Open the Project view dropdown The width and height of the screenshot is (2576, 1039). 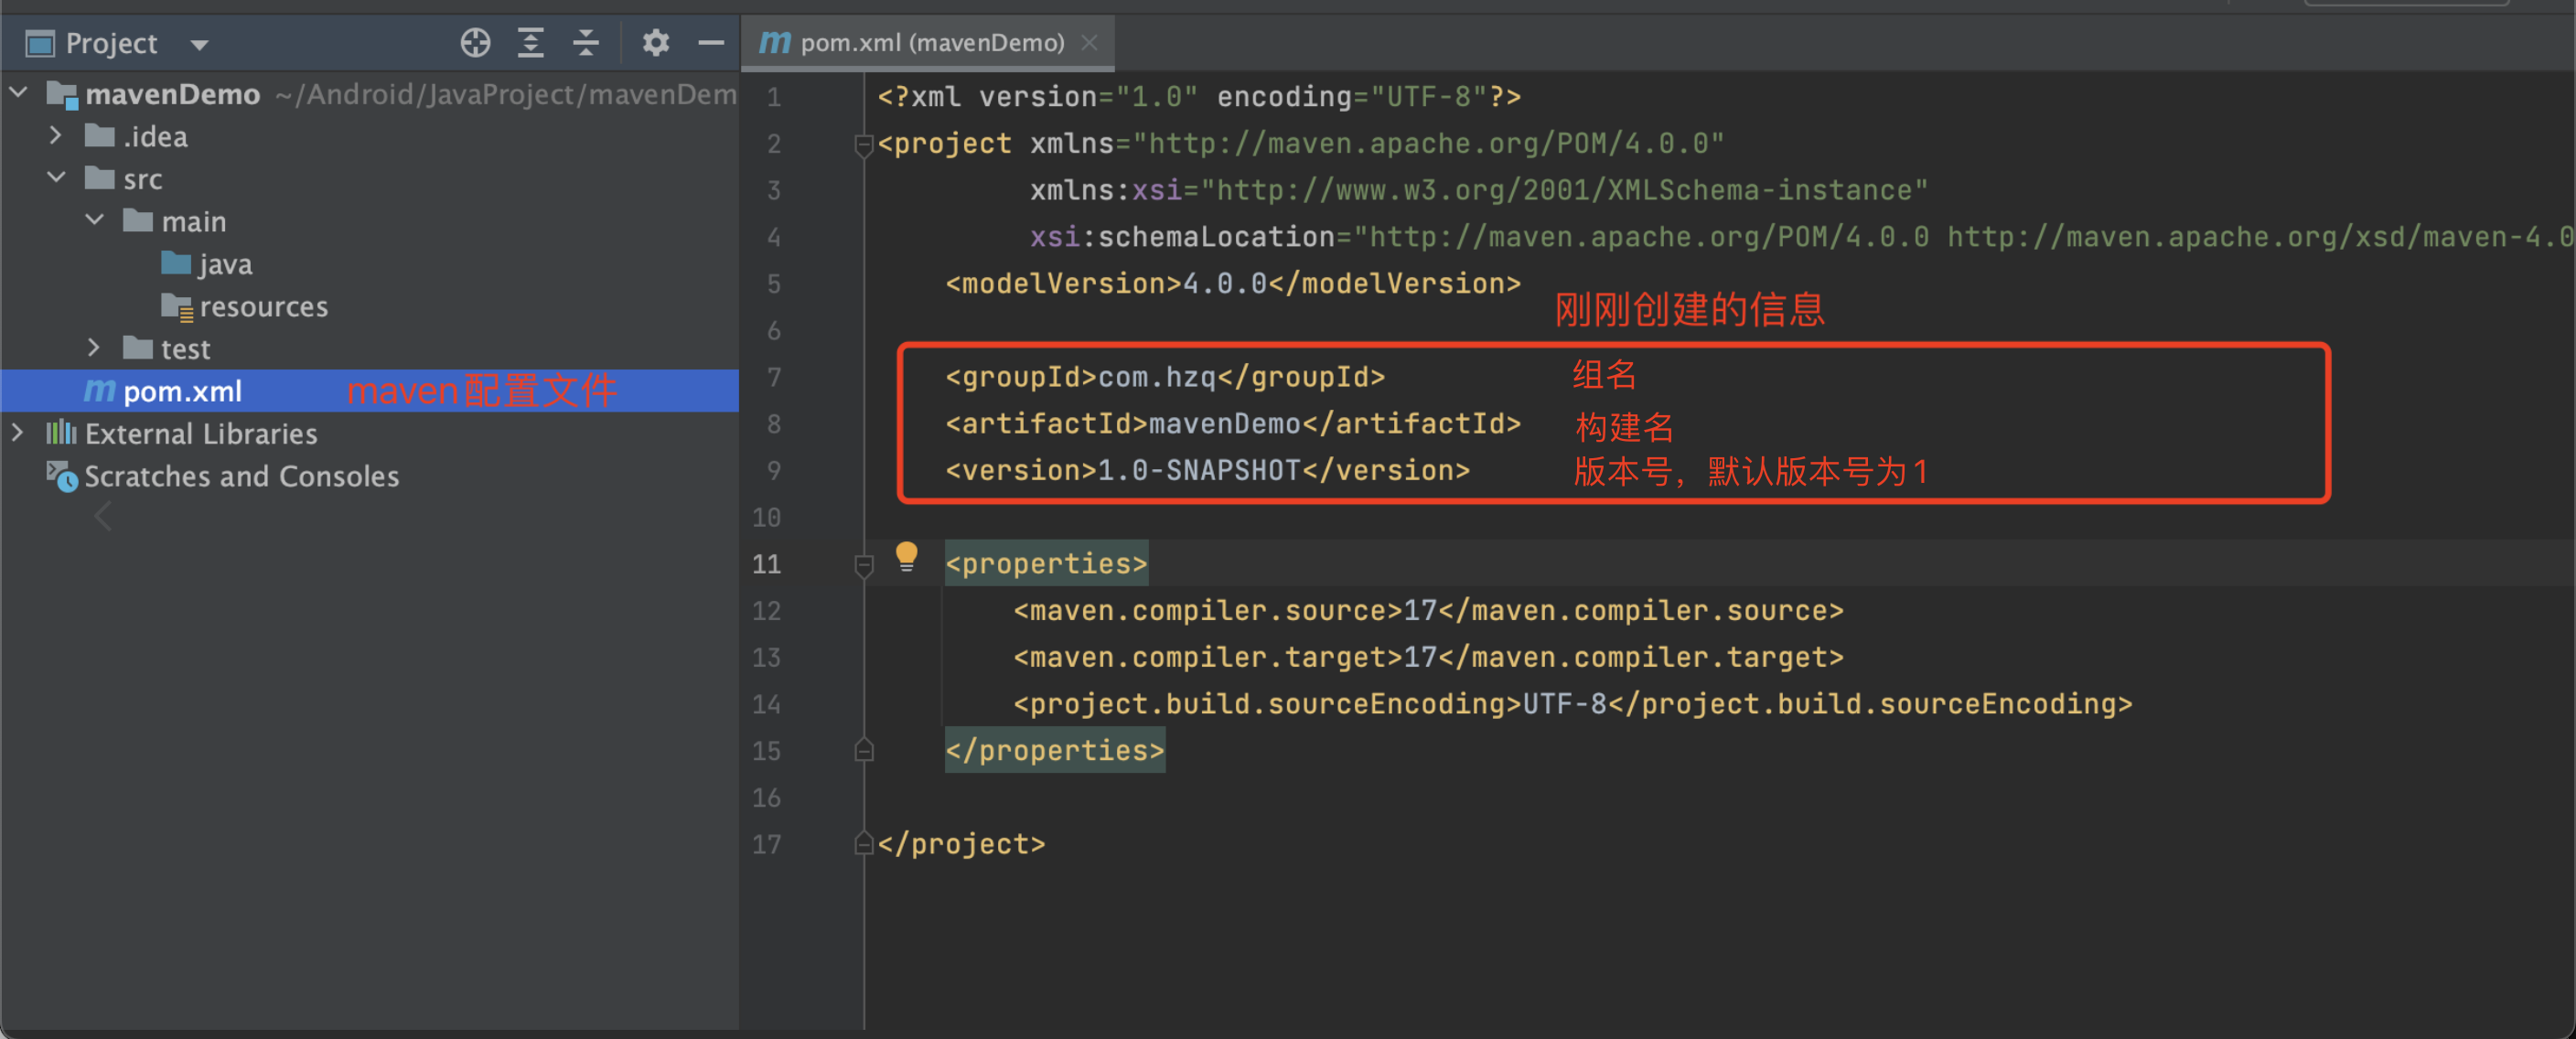click(200, 45)
